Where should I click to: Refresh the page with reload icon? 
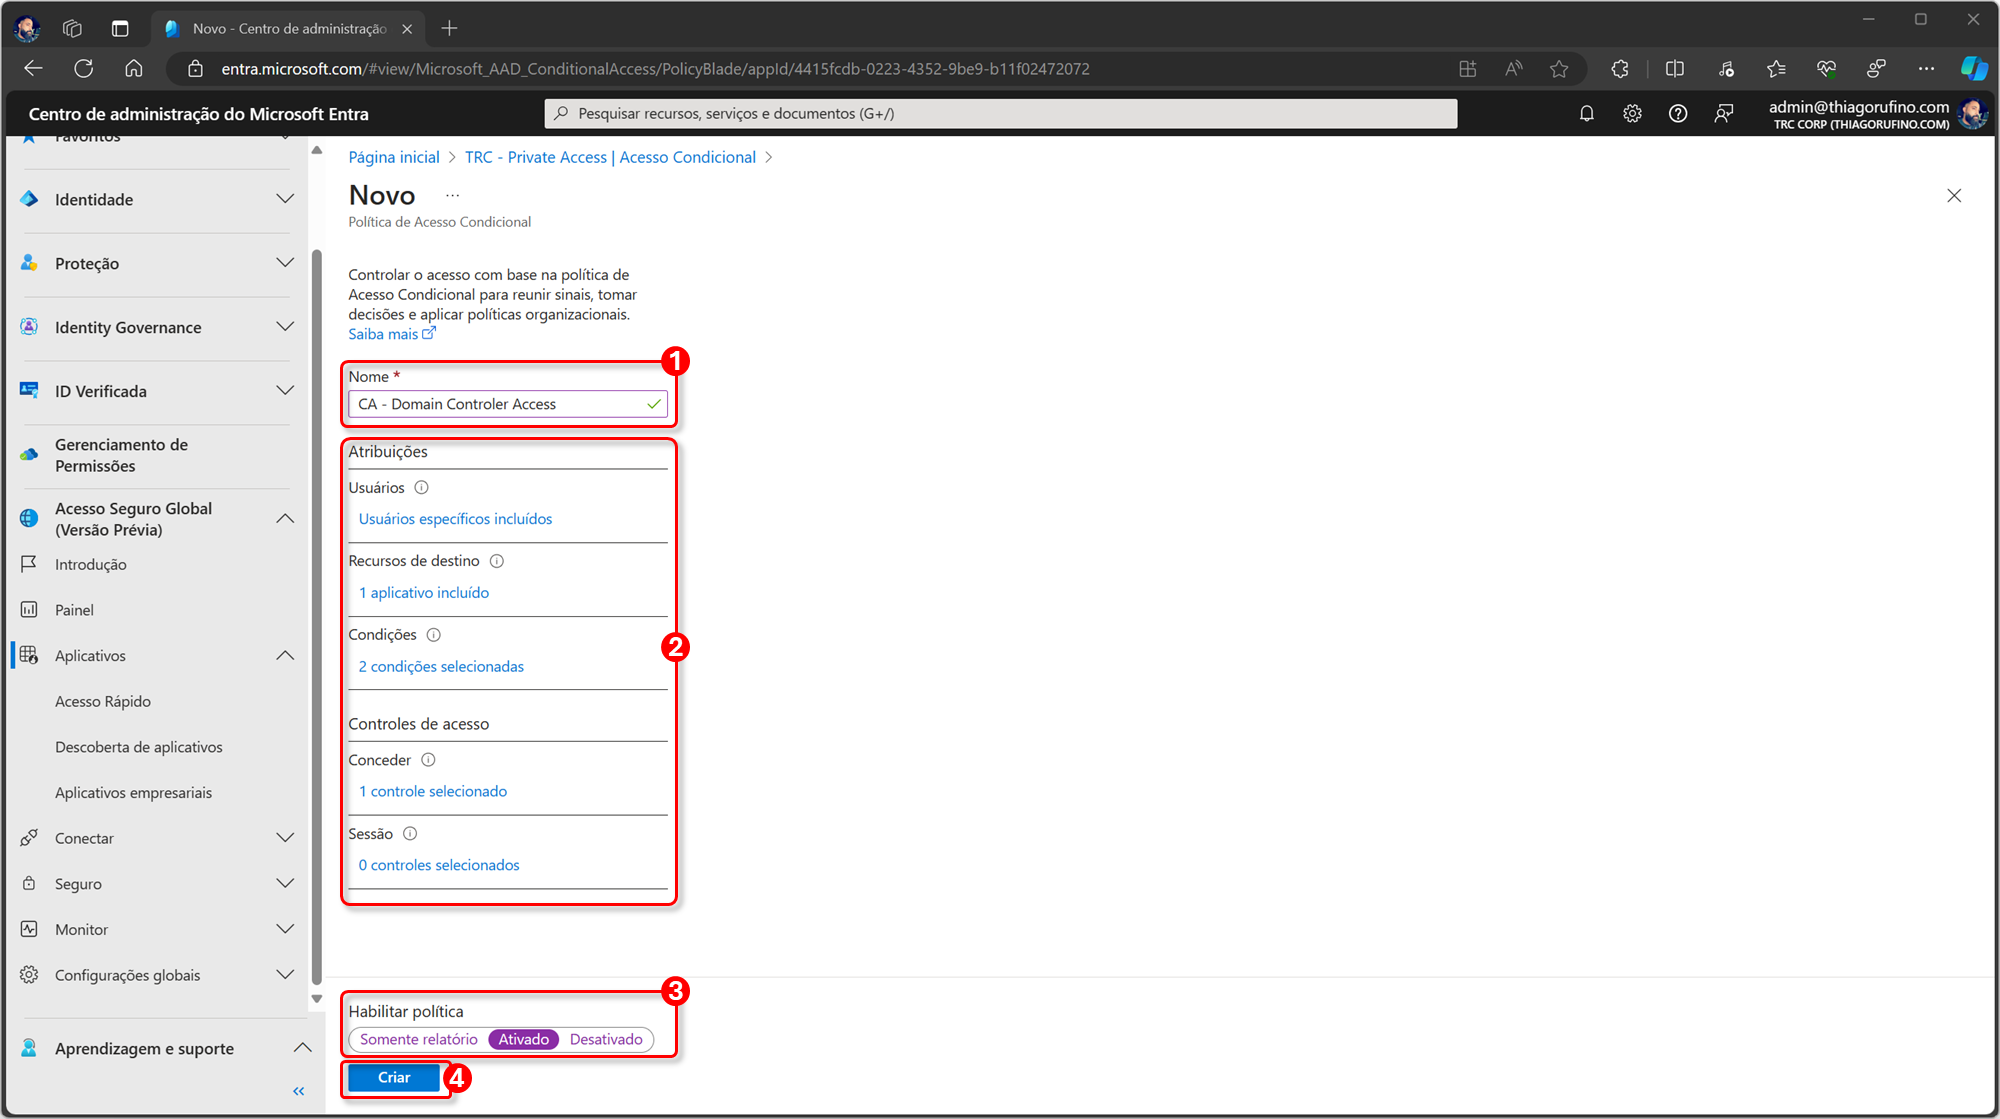click(84, 68)
